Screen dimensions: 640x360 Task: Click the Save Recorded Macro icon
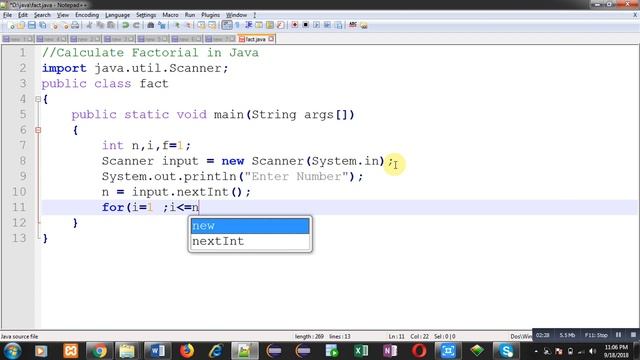point(338,25)
